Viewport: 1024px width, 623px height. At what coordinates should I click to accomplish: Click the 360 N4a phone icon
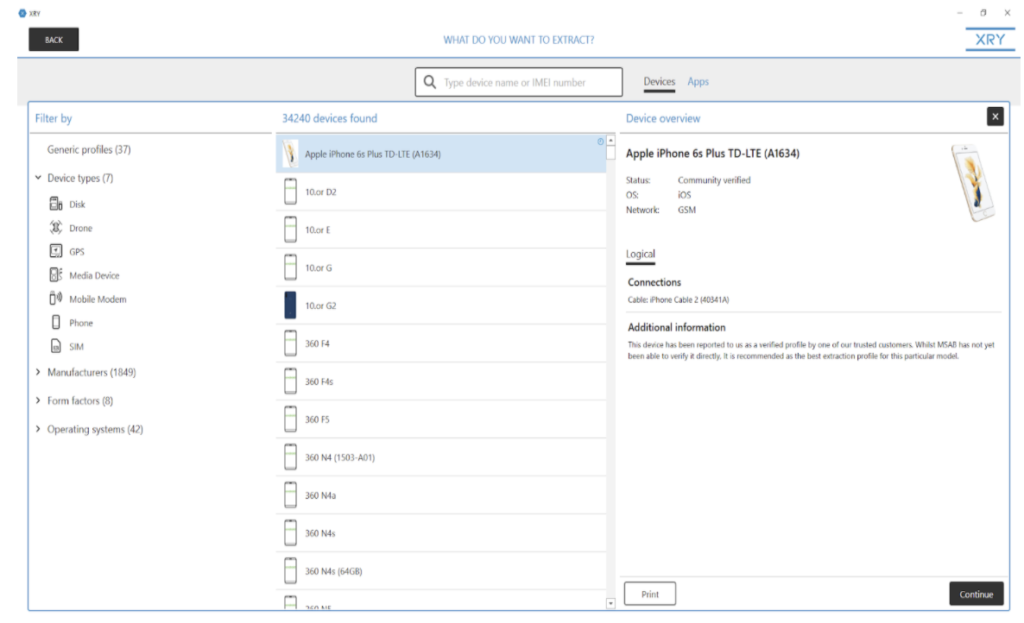(x=291, y=495)
